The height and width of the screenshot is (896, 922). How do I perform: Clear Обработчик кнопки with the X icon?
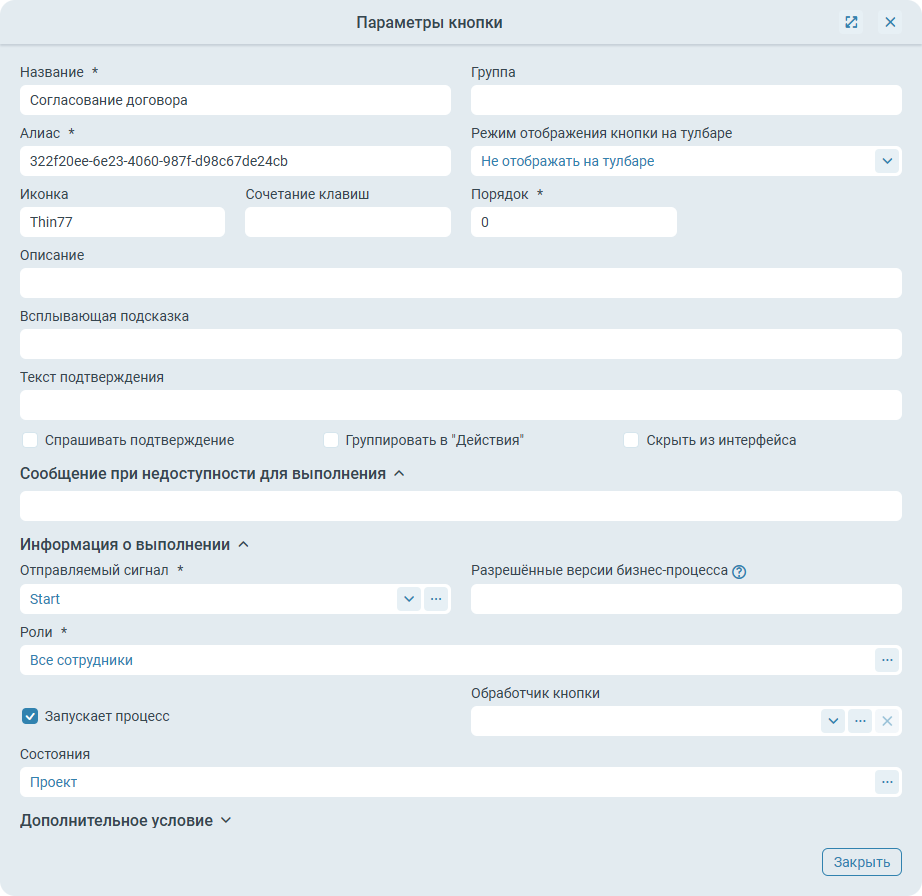887,721
